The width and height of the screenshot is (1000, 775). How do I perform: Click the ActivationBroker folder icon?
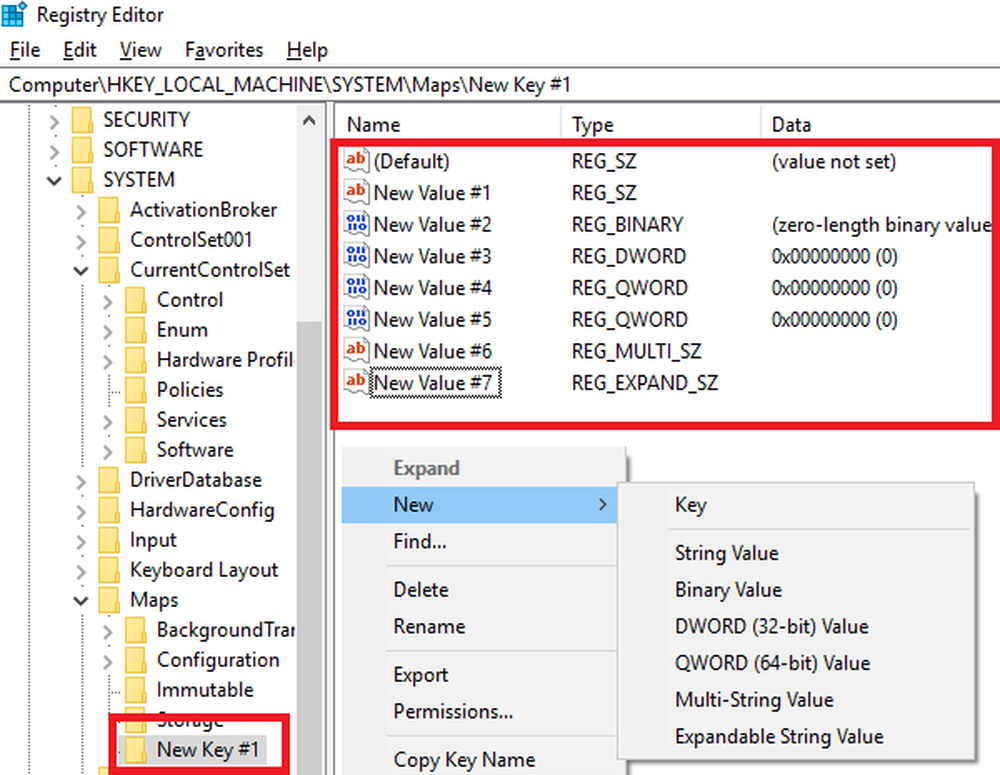point(109,209)
